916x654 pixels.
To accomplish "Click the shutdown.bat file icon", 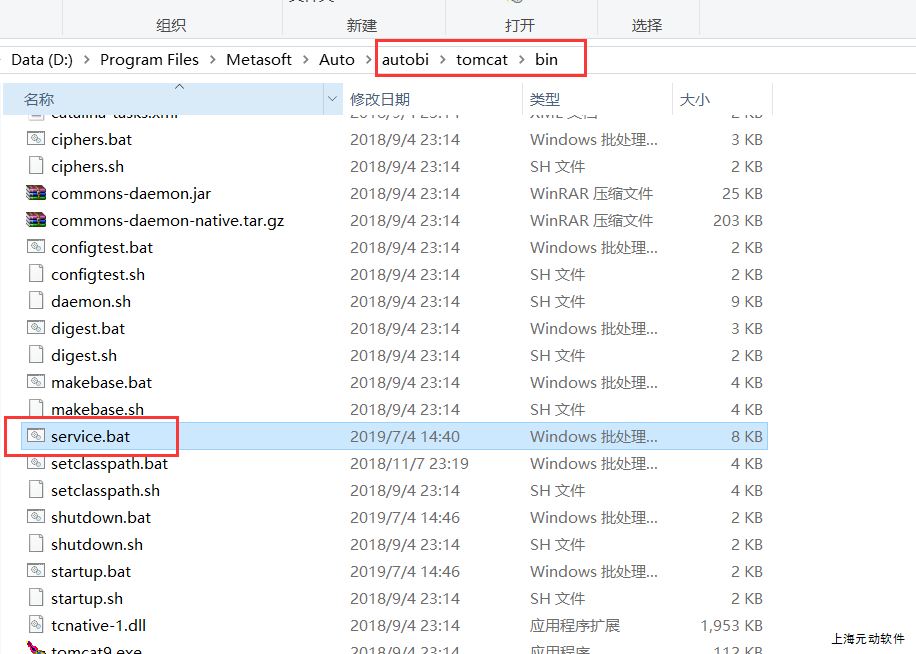I will 36,518.
